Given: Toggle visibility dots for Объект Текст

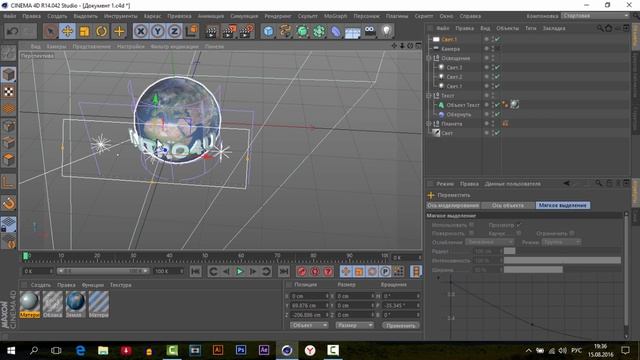Looking at the screenshot, I should click(492, 105).
